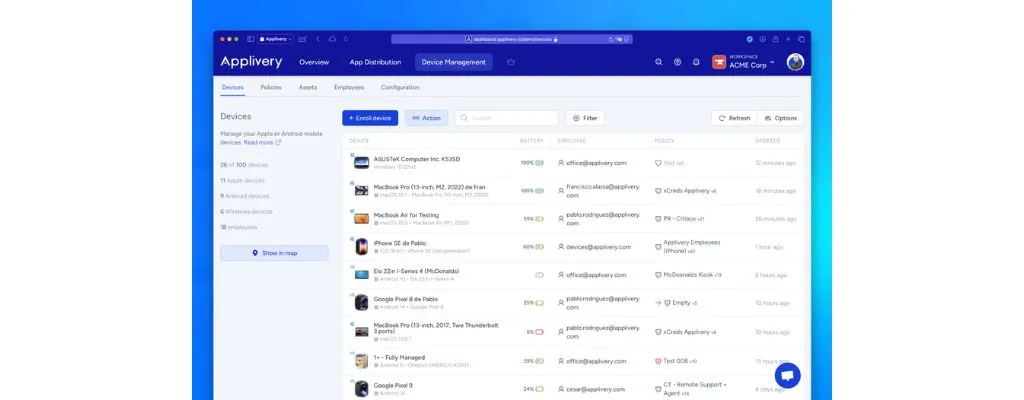1024x400 pixels.
Task: Click the Safari share icon
Action: tap(775, 39)
